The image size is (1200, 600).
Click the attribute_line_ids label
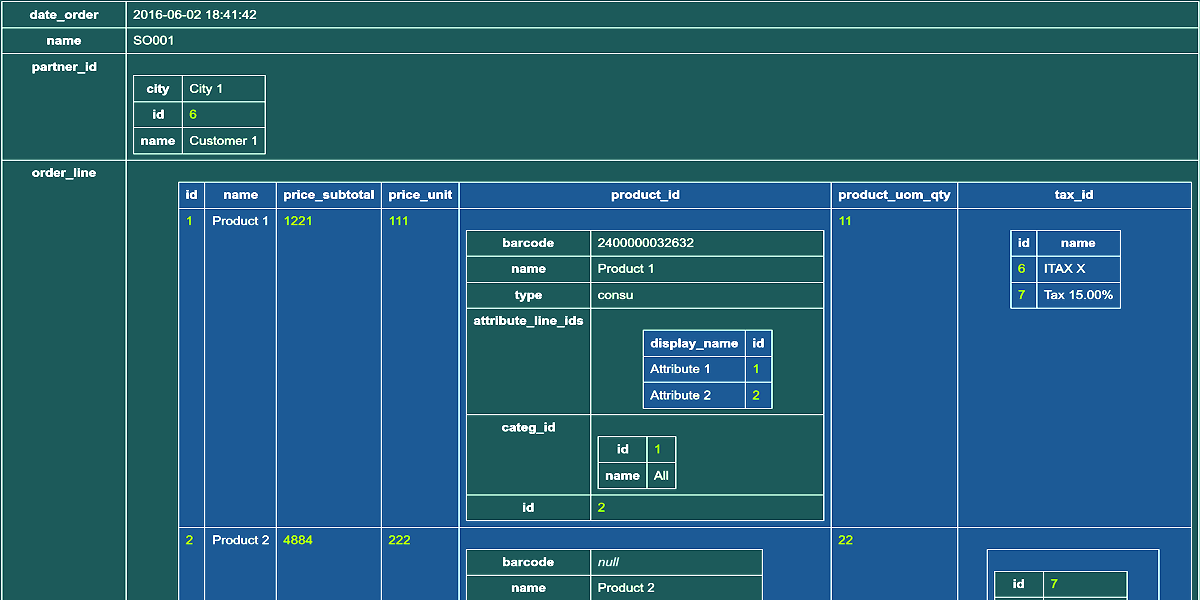[x=528, y=321]
